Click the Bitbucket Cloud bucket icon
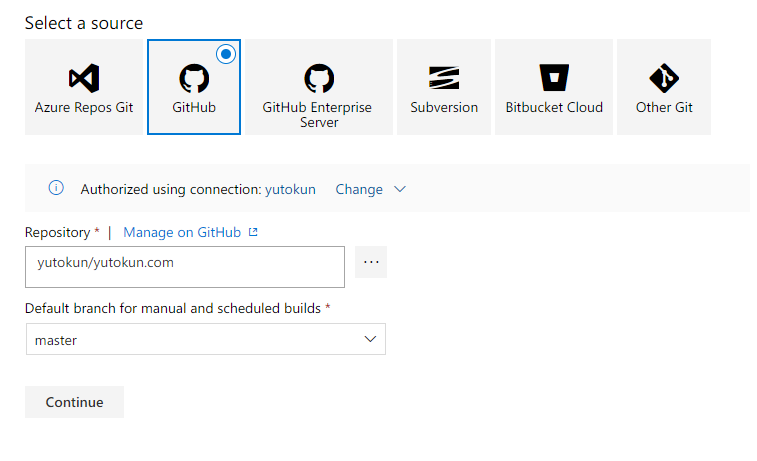Image resolution: width=757 pixels, height=461 pixels. pos(554,78)
